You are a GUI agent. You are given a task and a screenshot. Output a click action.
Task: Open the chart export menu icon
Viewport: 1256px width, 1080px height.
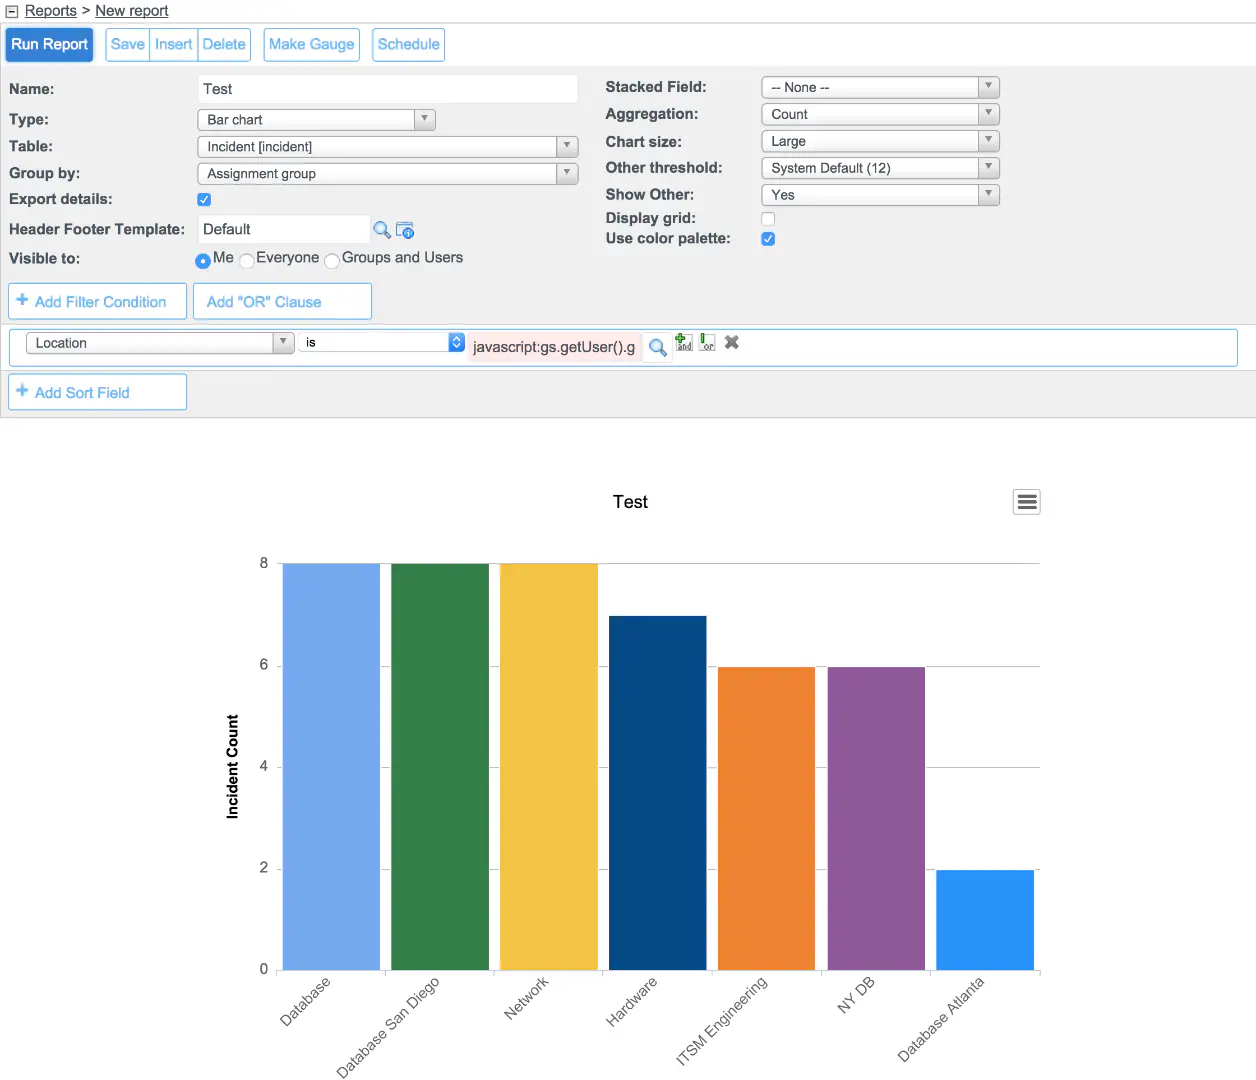[1026, 501]
